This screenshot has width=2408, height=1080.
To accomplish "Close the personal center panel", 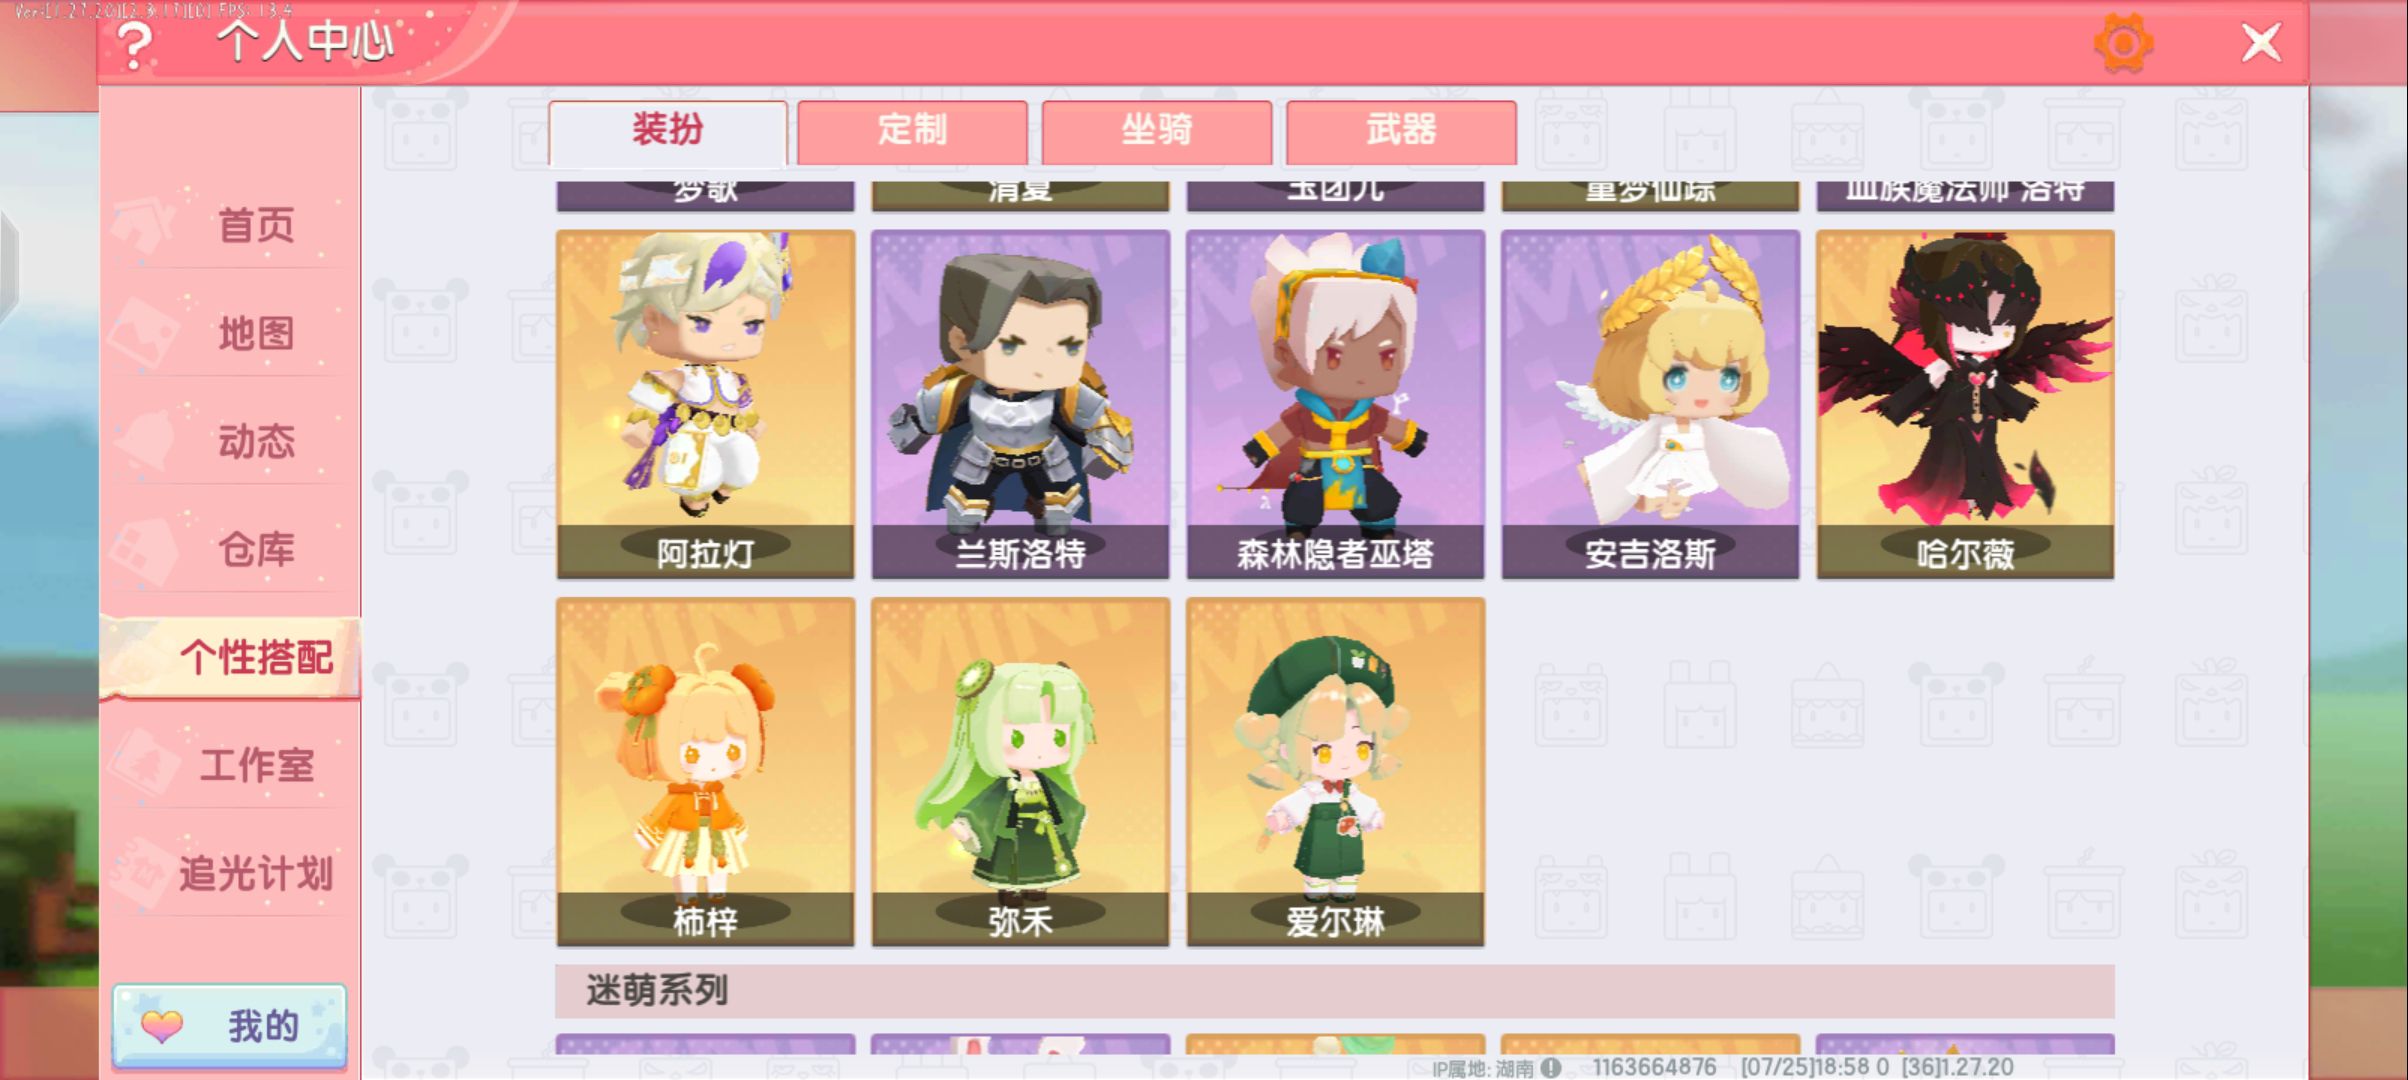I will 2261,43.
